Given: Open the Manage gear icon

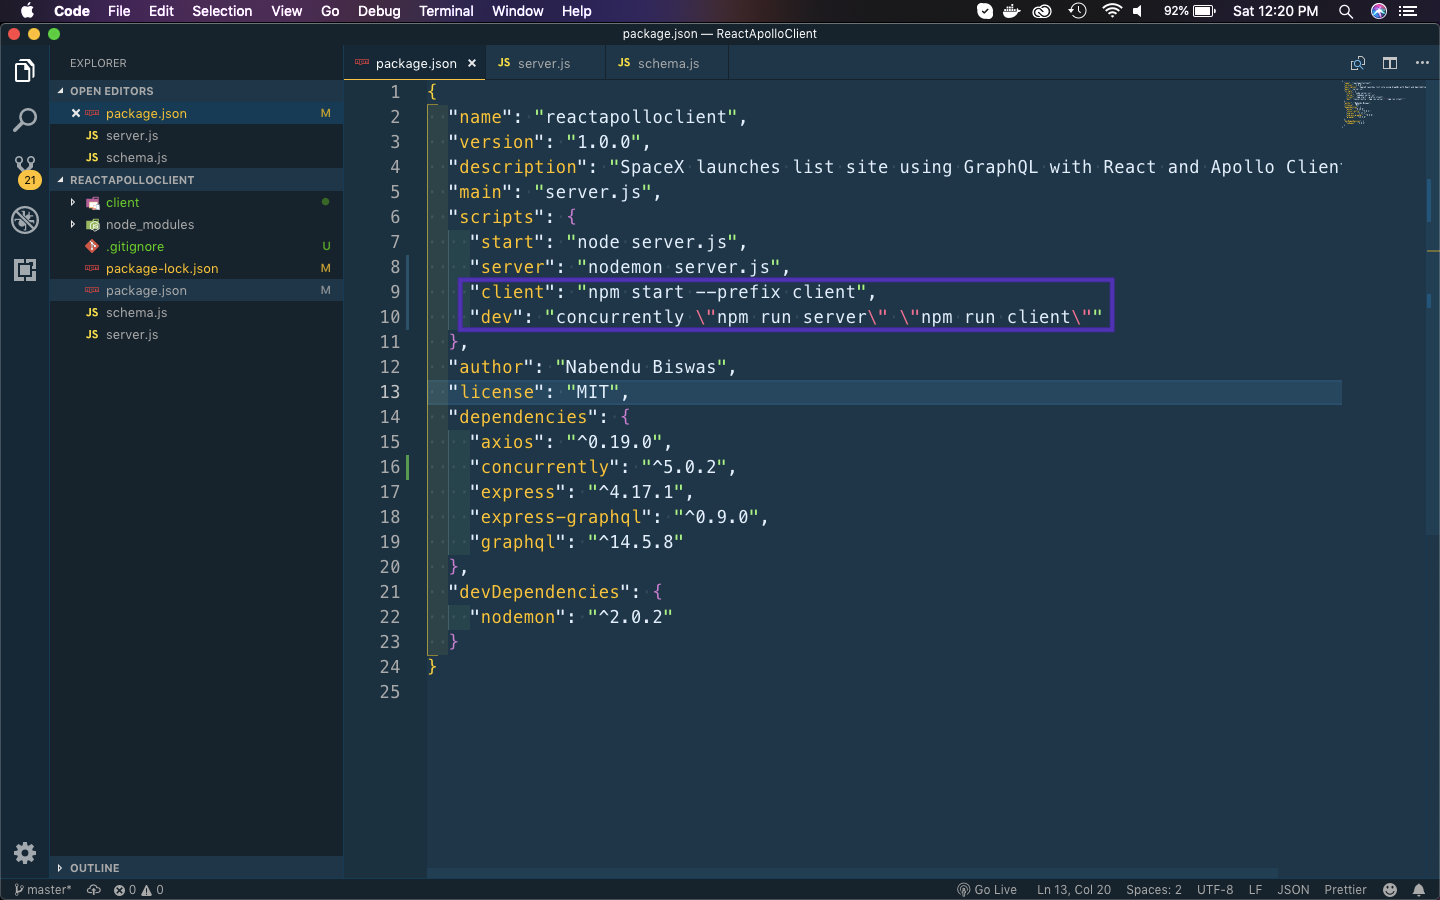Looking at the screenshot, I should click(x=25, y=853).
